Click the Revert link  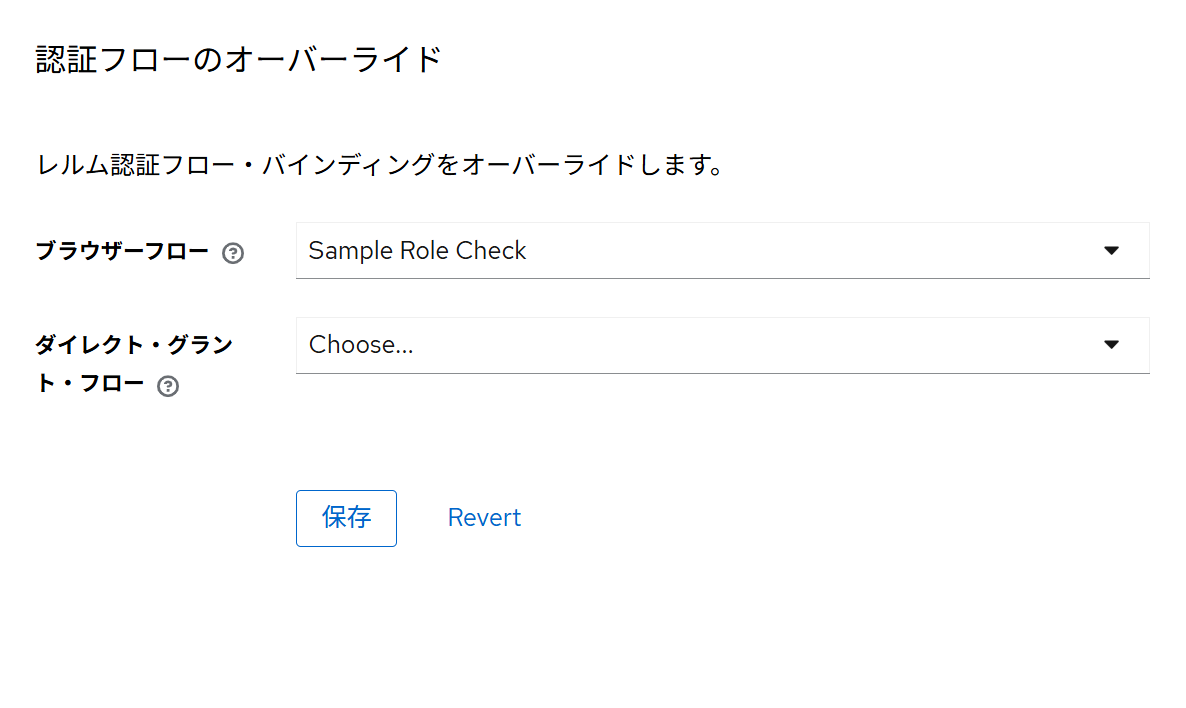click(x=484, y=518)
